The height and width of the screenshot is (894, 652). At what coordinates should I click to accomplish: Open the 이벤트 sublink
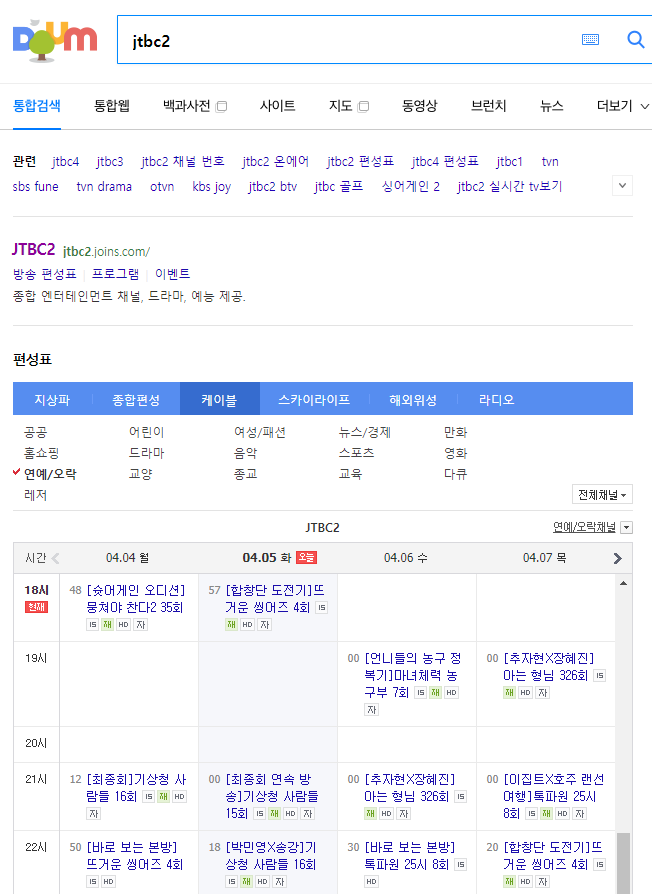[172, 274]
